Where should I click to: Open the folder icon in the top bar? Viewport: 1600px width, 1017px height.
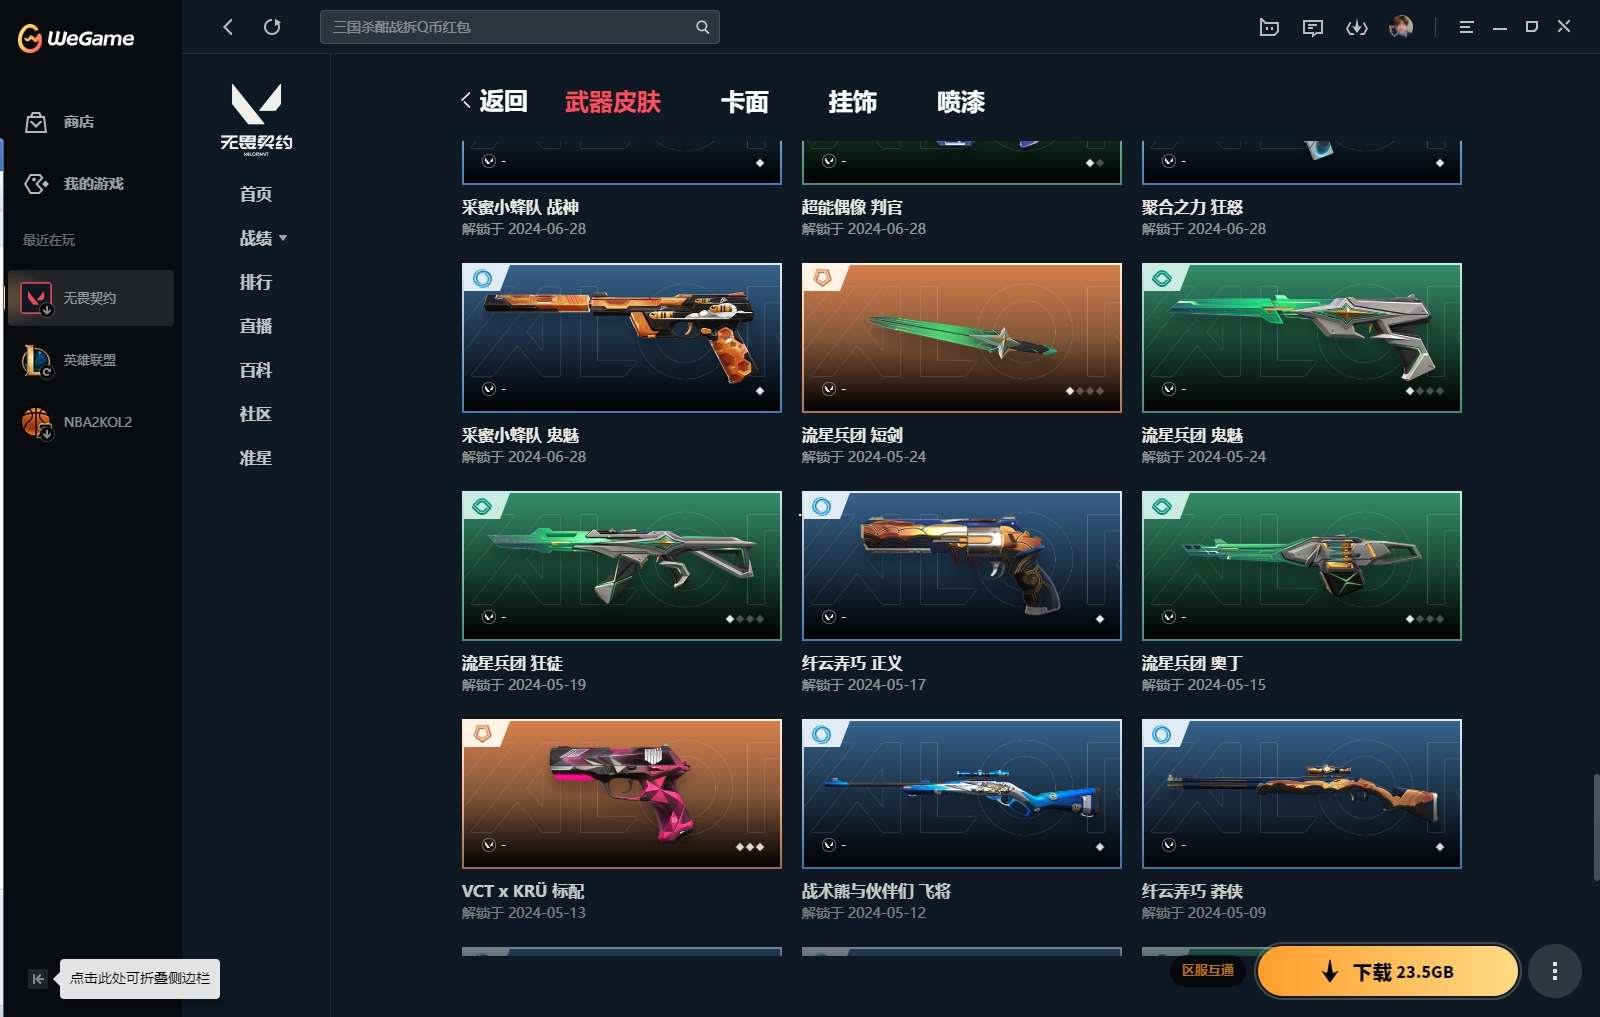click(1269, 27)
